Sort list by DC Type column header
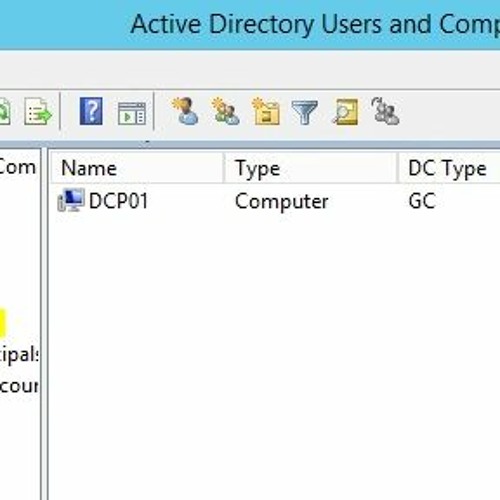This screenshot has height=500, width=500. point(449,168)
